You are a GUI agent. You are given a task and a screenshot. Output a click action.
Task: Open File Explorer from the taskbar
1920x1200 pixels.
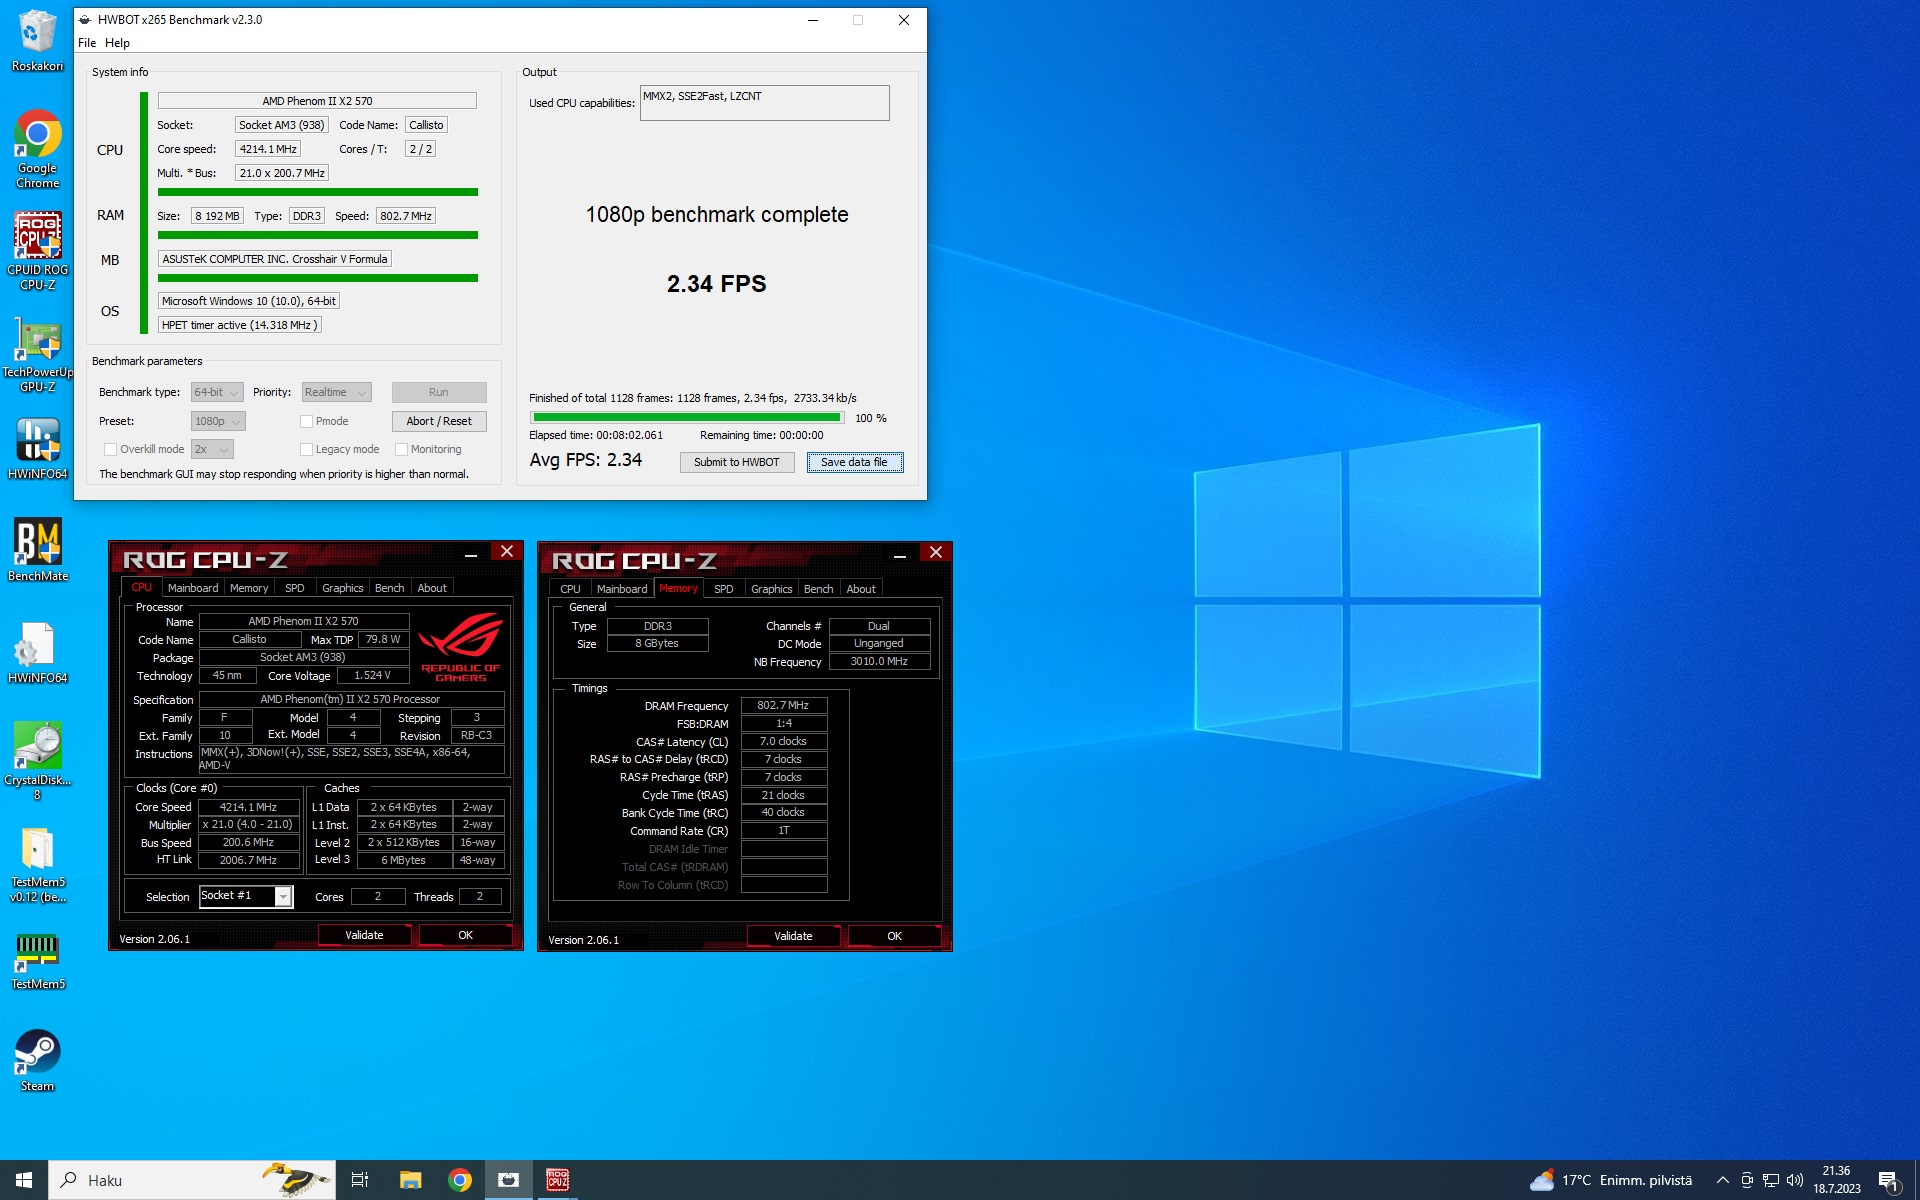click(410, 1180)
